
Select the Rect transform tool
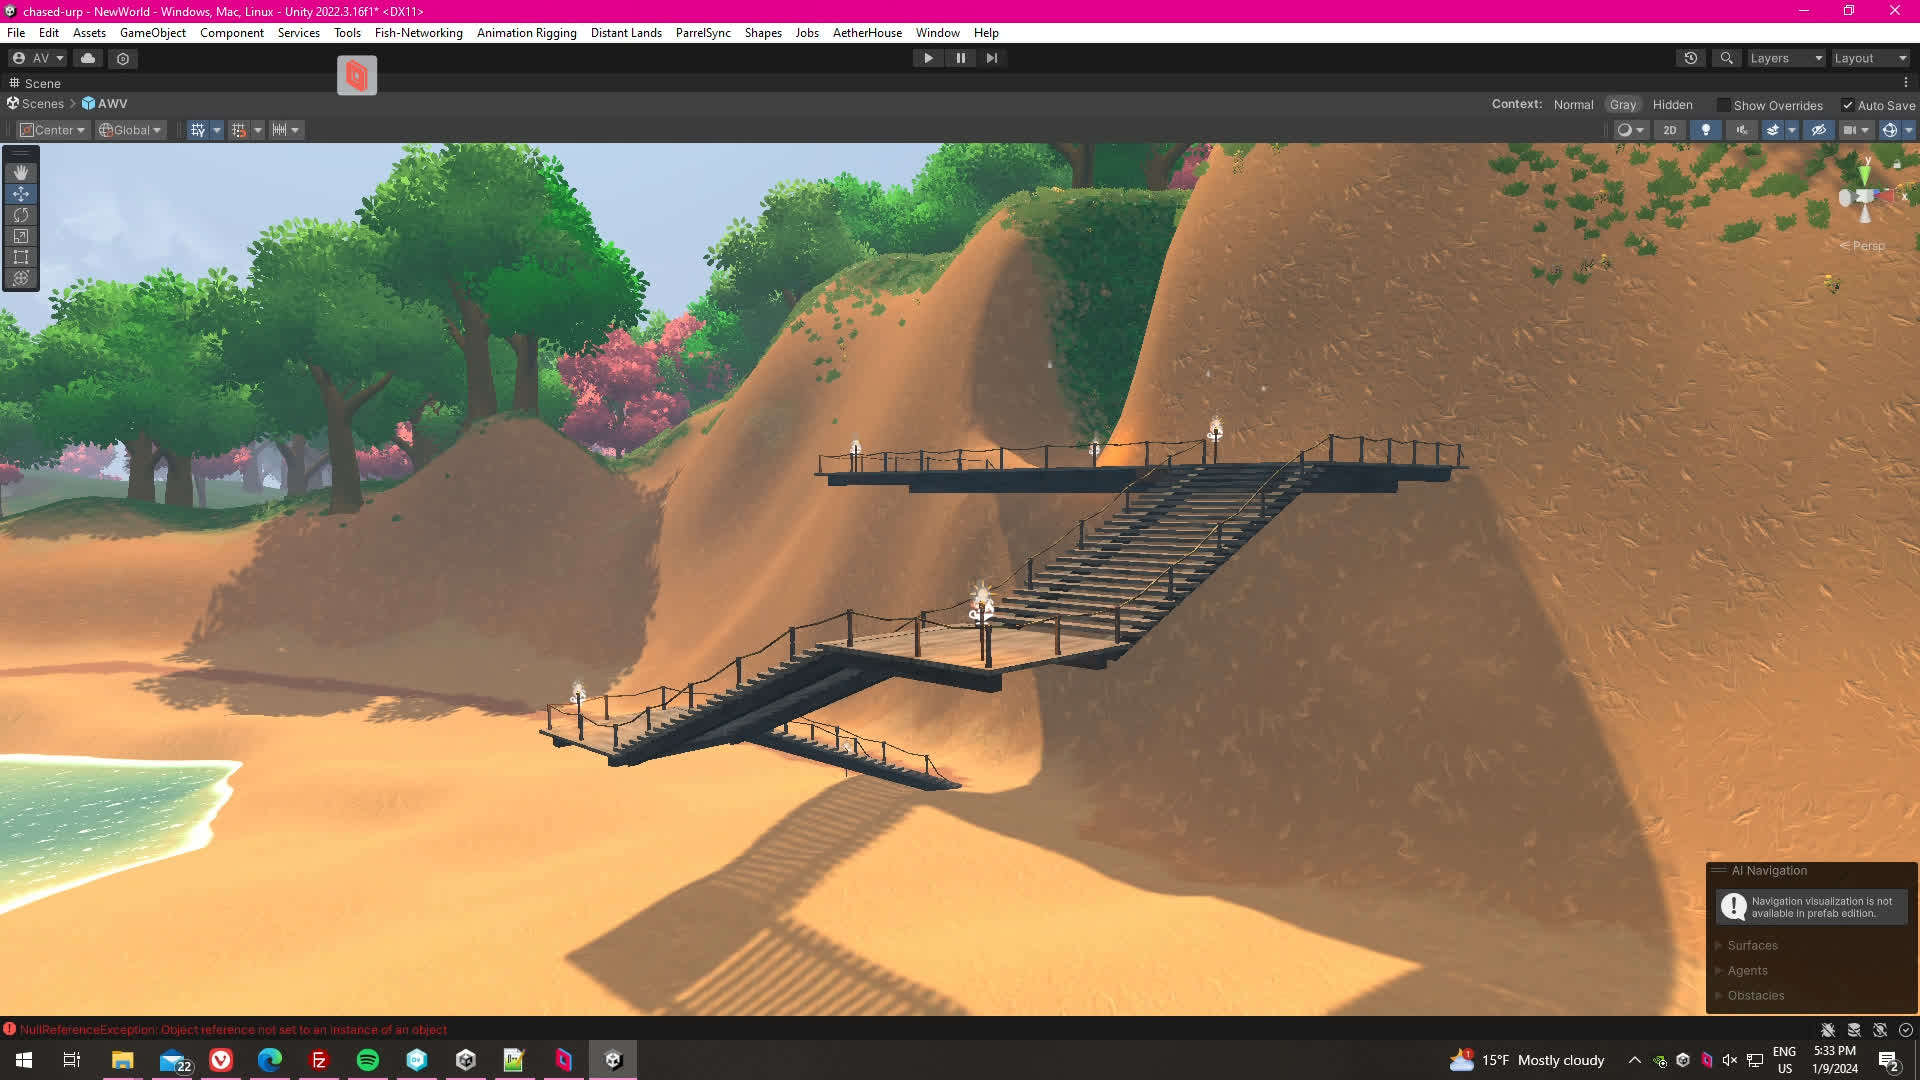(21, 257)
